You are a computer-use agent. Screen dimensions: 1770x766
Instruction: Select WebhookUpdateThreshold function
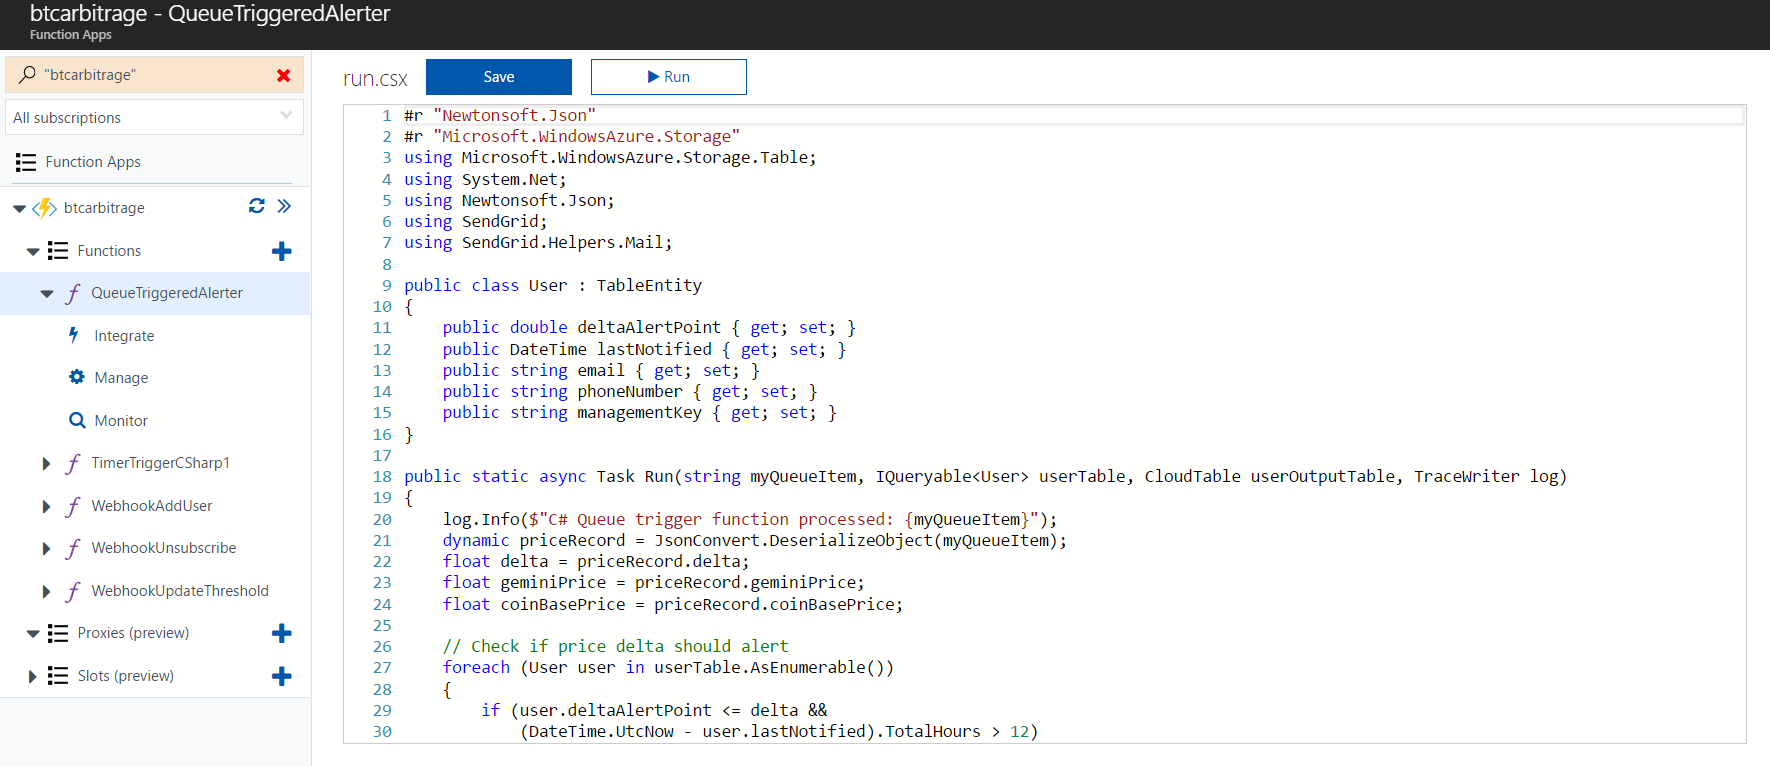[x=180, y=591]
